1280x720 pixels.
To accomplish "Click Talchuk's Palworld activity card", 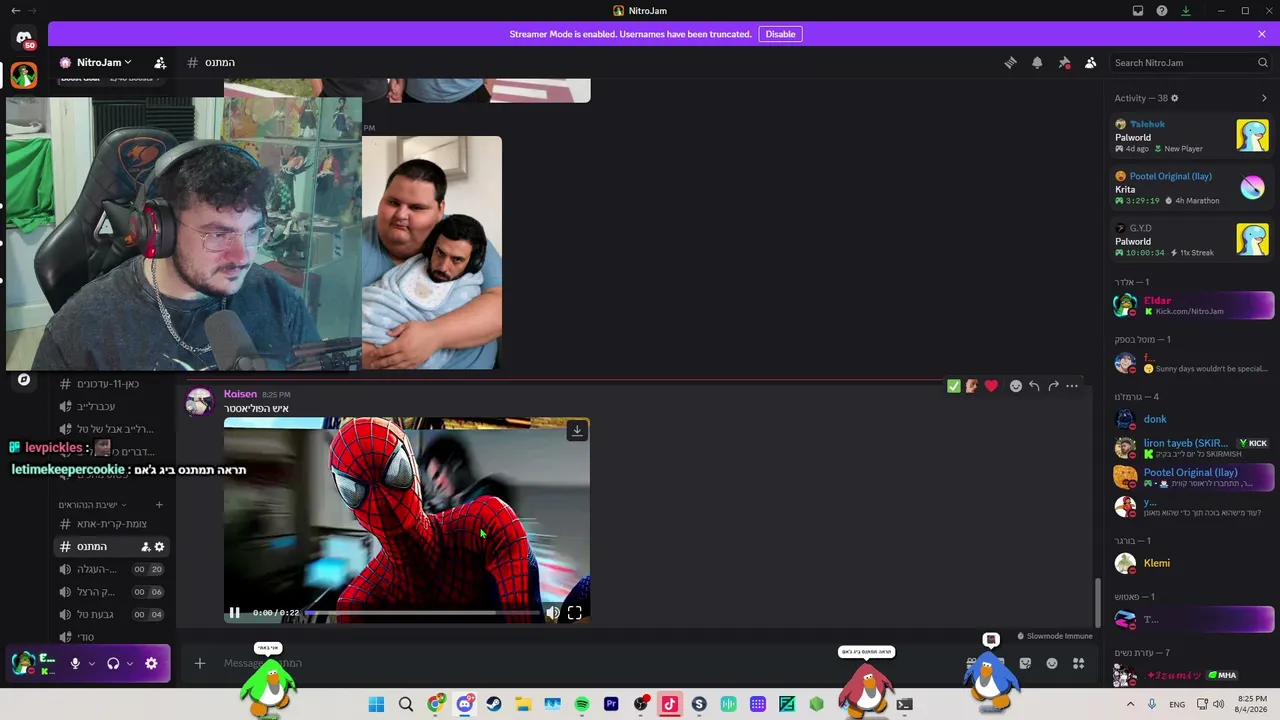I will click(x=1191, y=136).
